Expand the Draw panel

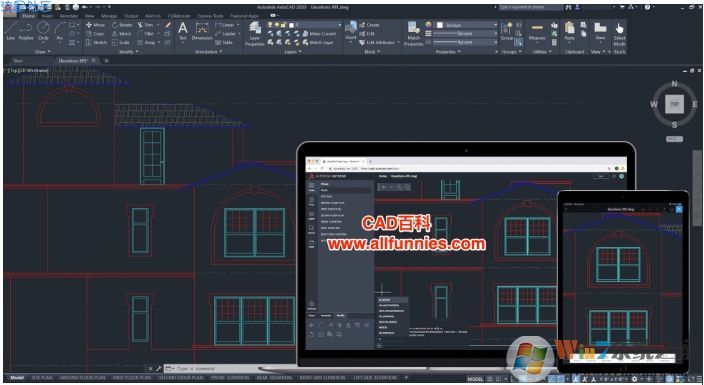[x=43, y=52]
